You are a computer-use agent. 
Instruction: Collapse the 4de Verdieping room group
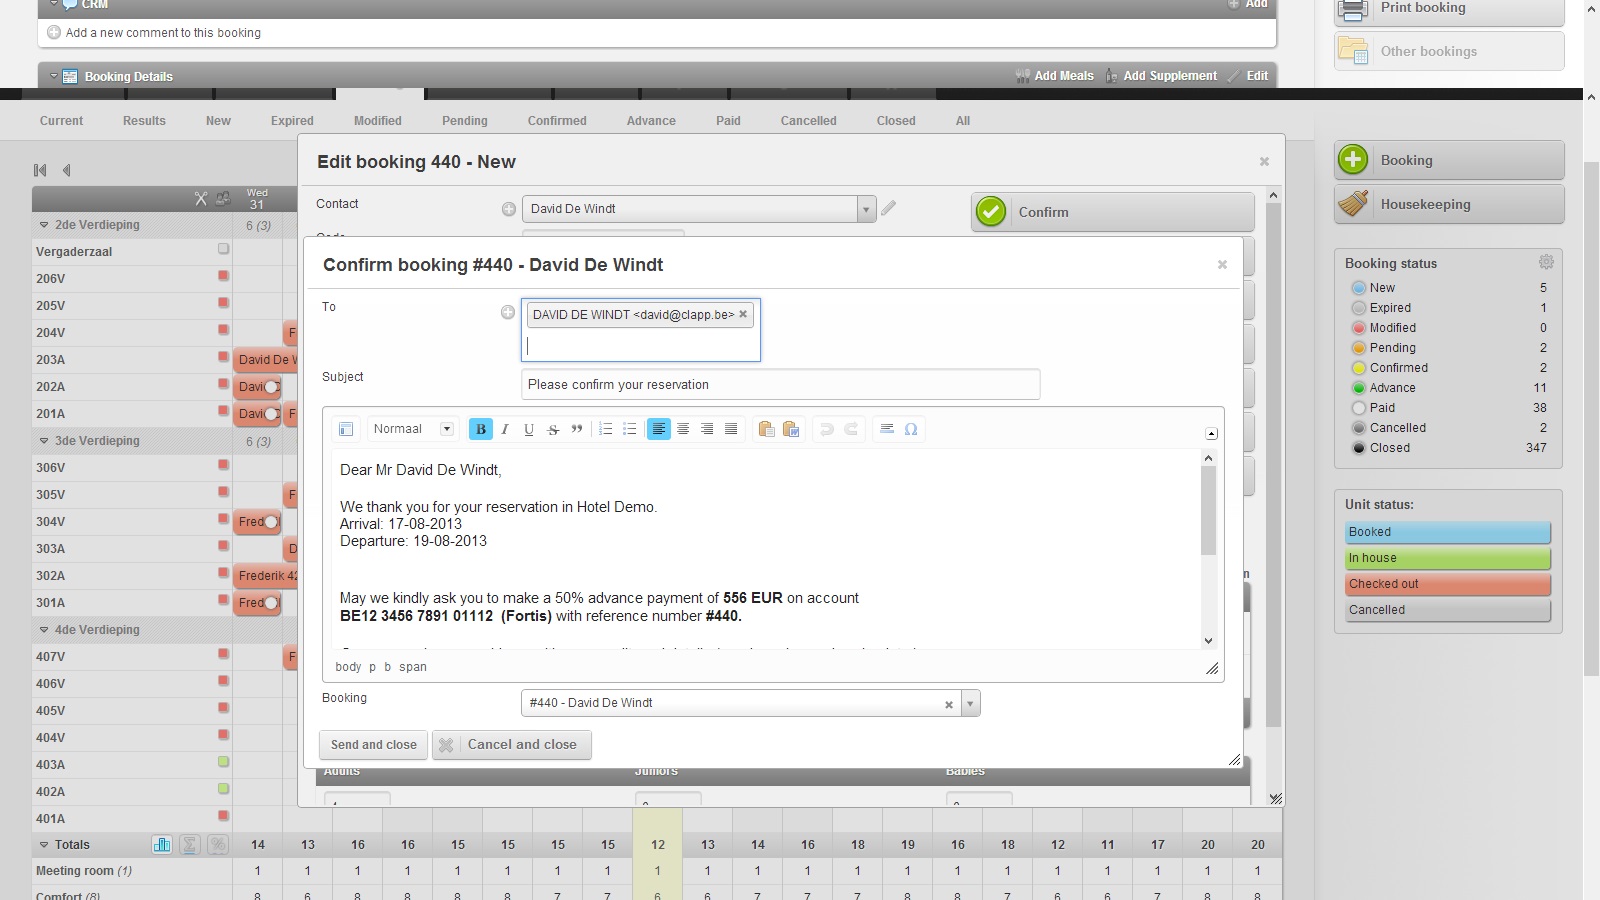pos(44,630)
